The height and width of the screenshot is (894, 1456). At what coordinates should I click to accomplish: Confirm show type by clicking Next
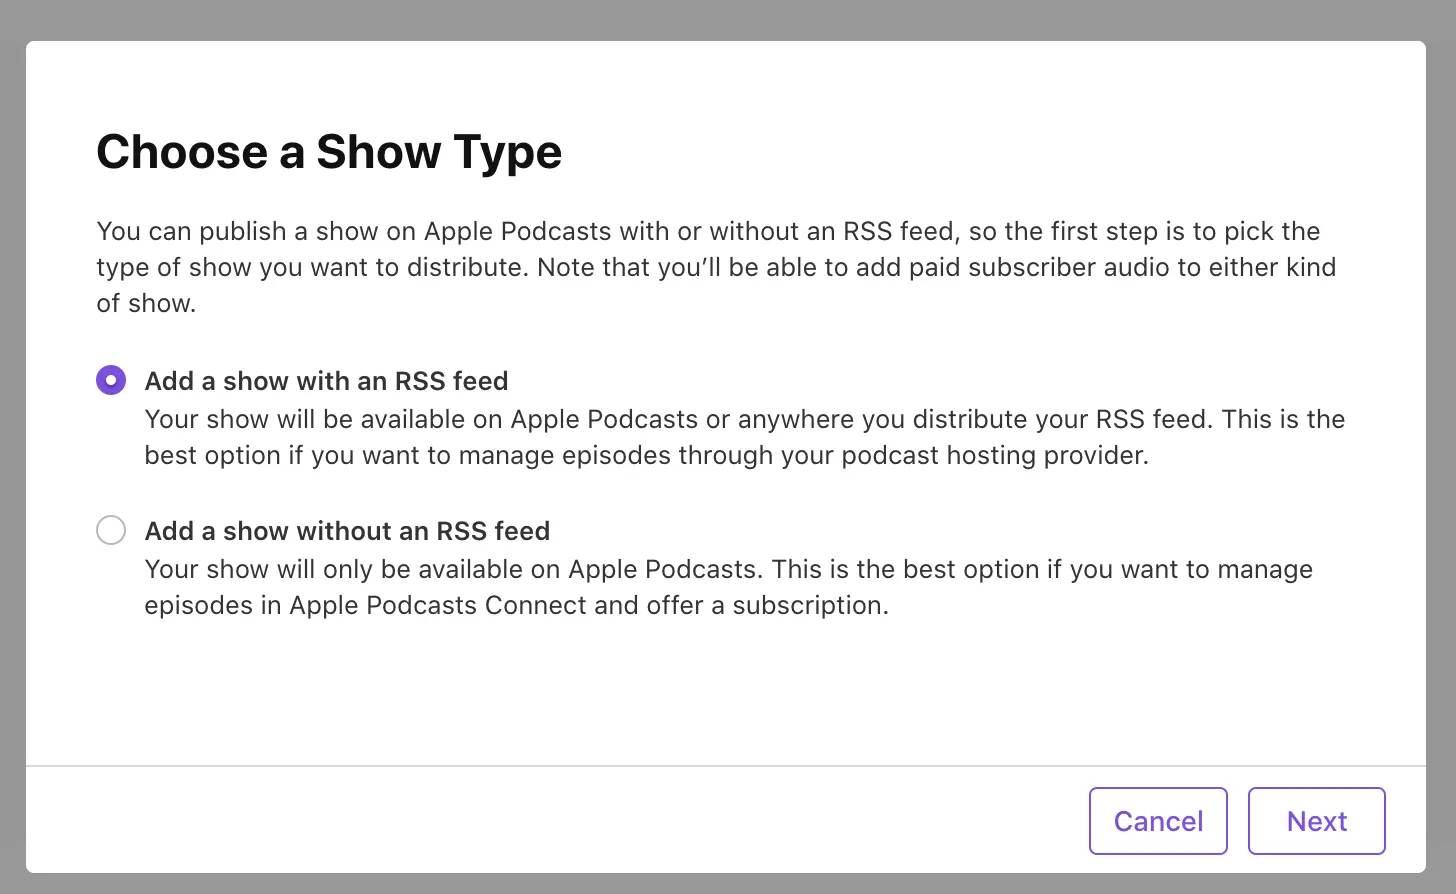(1316, 820)
